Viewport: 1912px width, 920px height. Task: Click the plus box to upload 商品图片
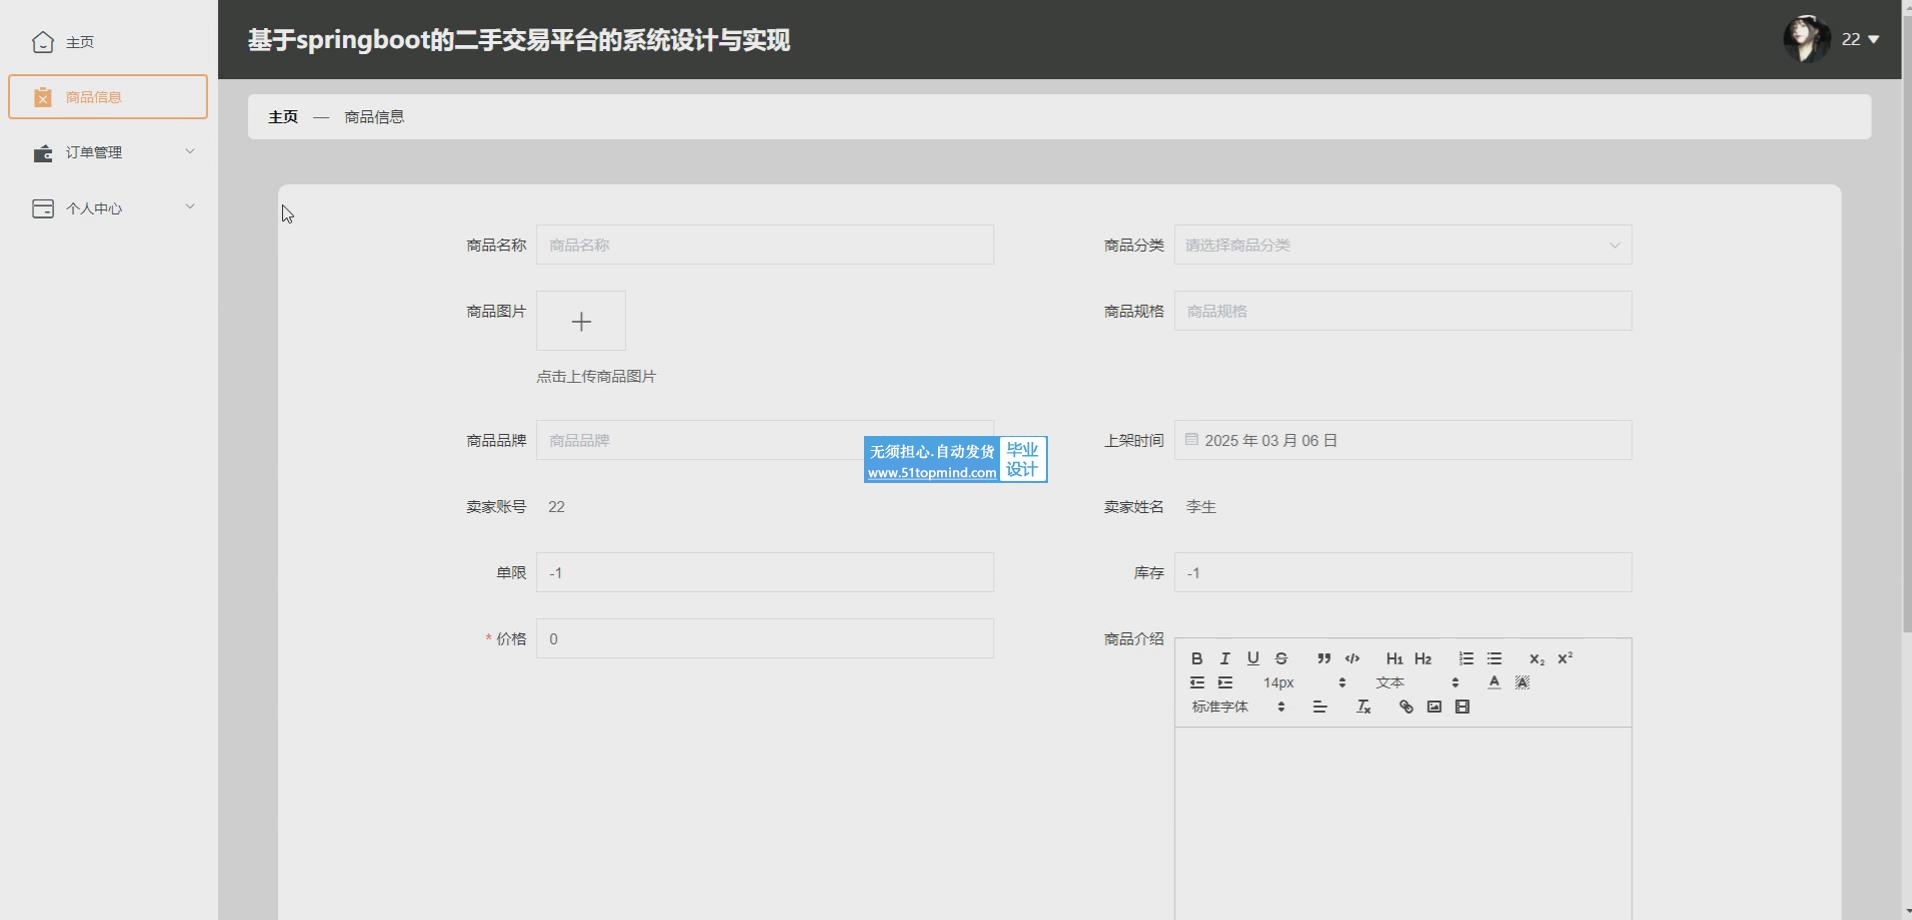pos(581,321)
